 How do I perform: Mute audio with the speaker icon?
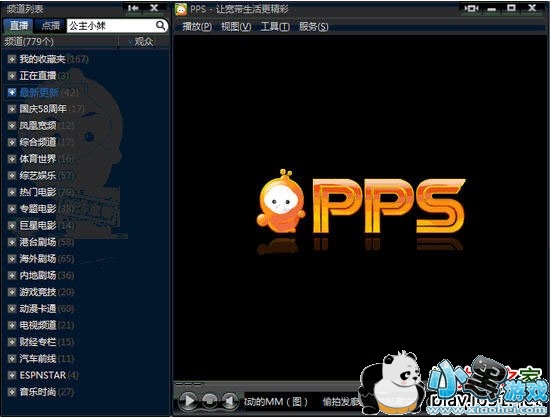click(230, 400)
